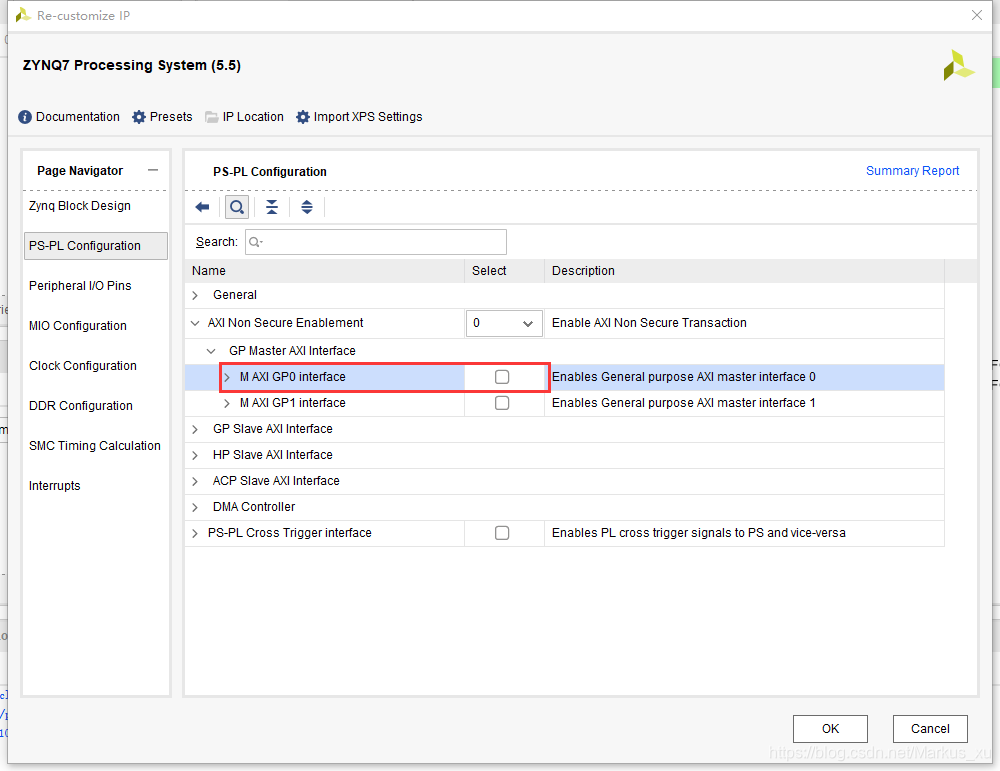Image resolution: width=1000 pixels, height=771 pixels.
Task: Click 'Enables General purpose AXI master interface 1' text
Action: (684, 403)
